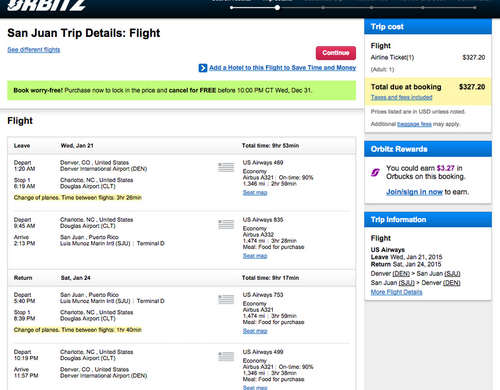
Task: Click the blue arrow icon beside Add a Hotel
Action: tap(203, 68)
